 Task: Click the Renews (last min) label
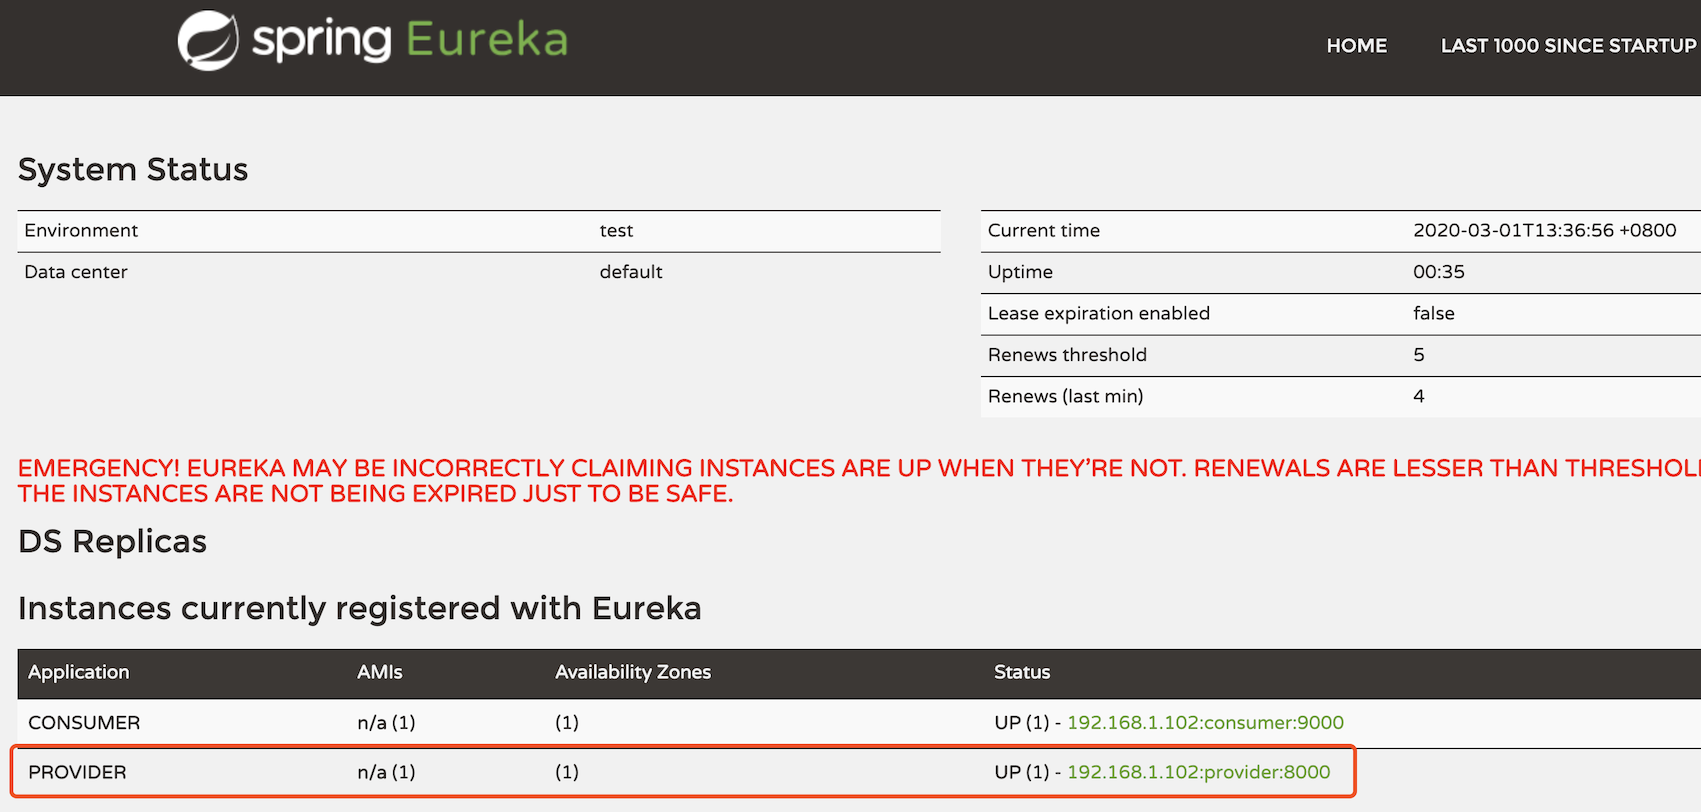coord(1065,397)
